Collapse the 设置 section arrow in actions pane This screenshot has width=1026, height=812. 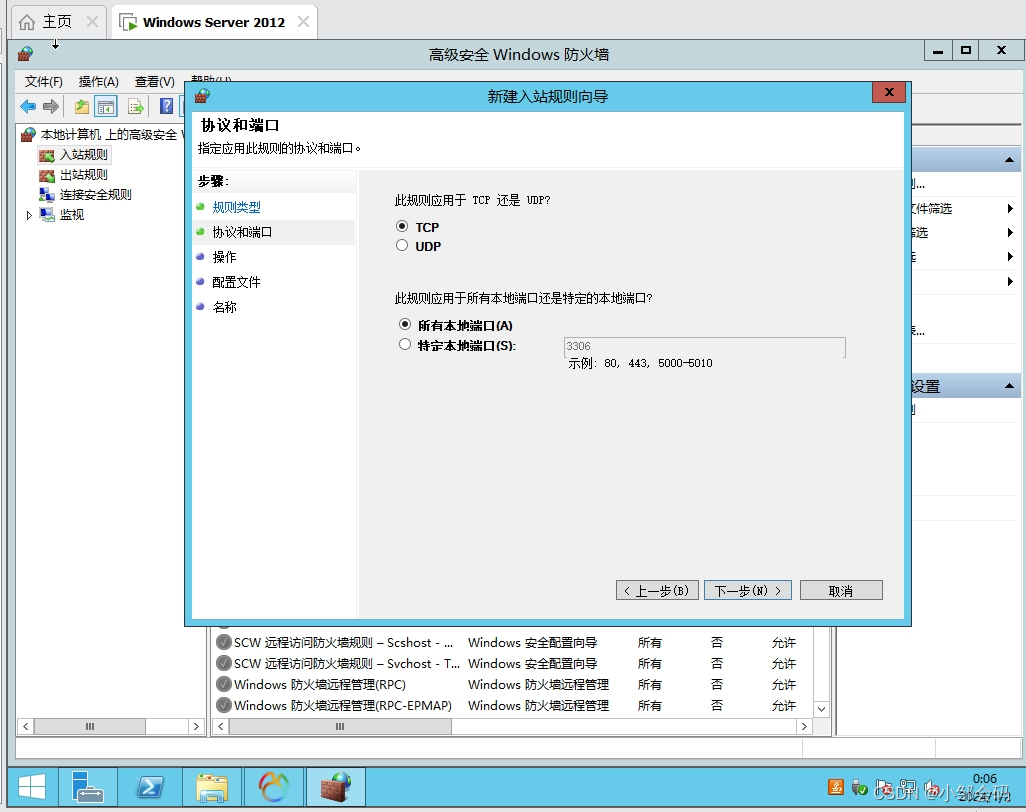(1009, 387)
